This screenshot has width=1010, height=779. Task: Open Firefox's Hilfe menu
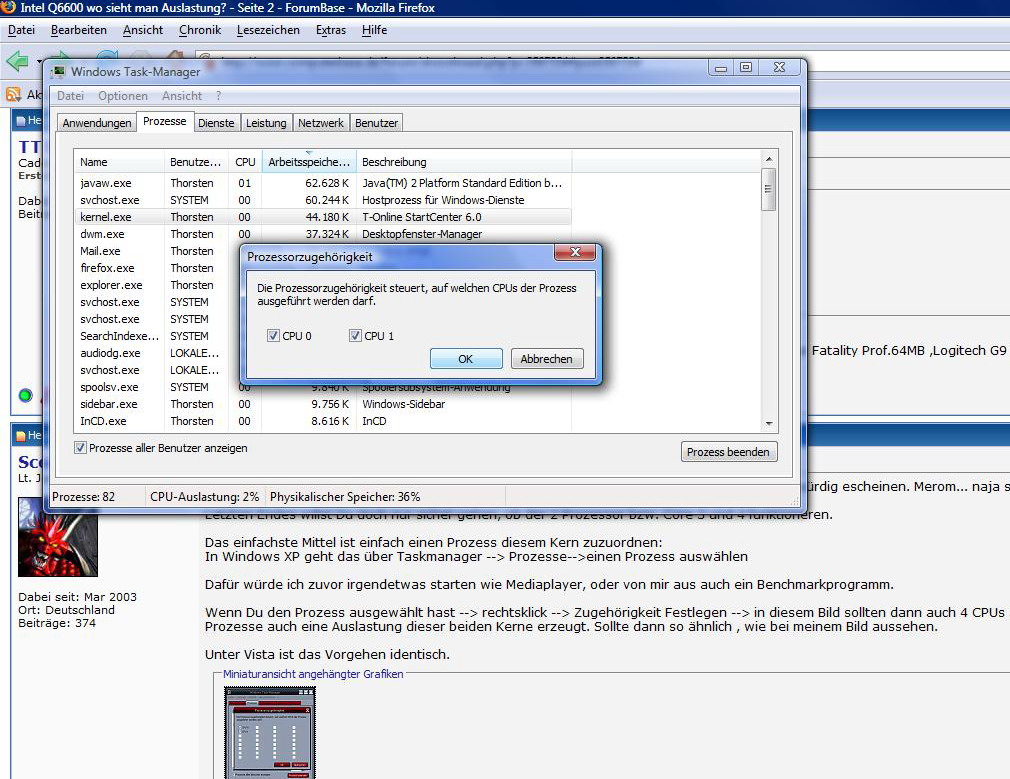pos(374,30)
